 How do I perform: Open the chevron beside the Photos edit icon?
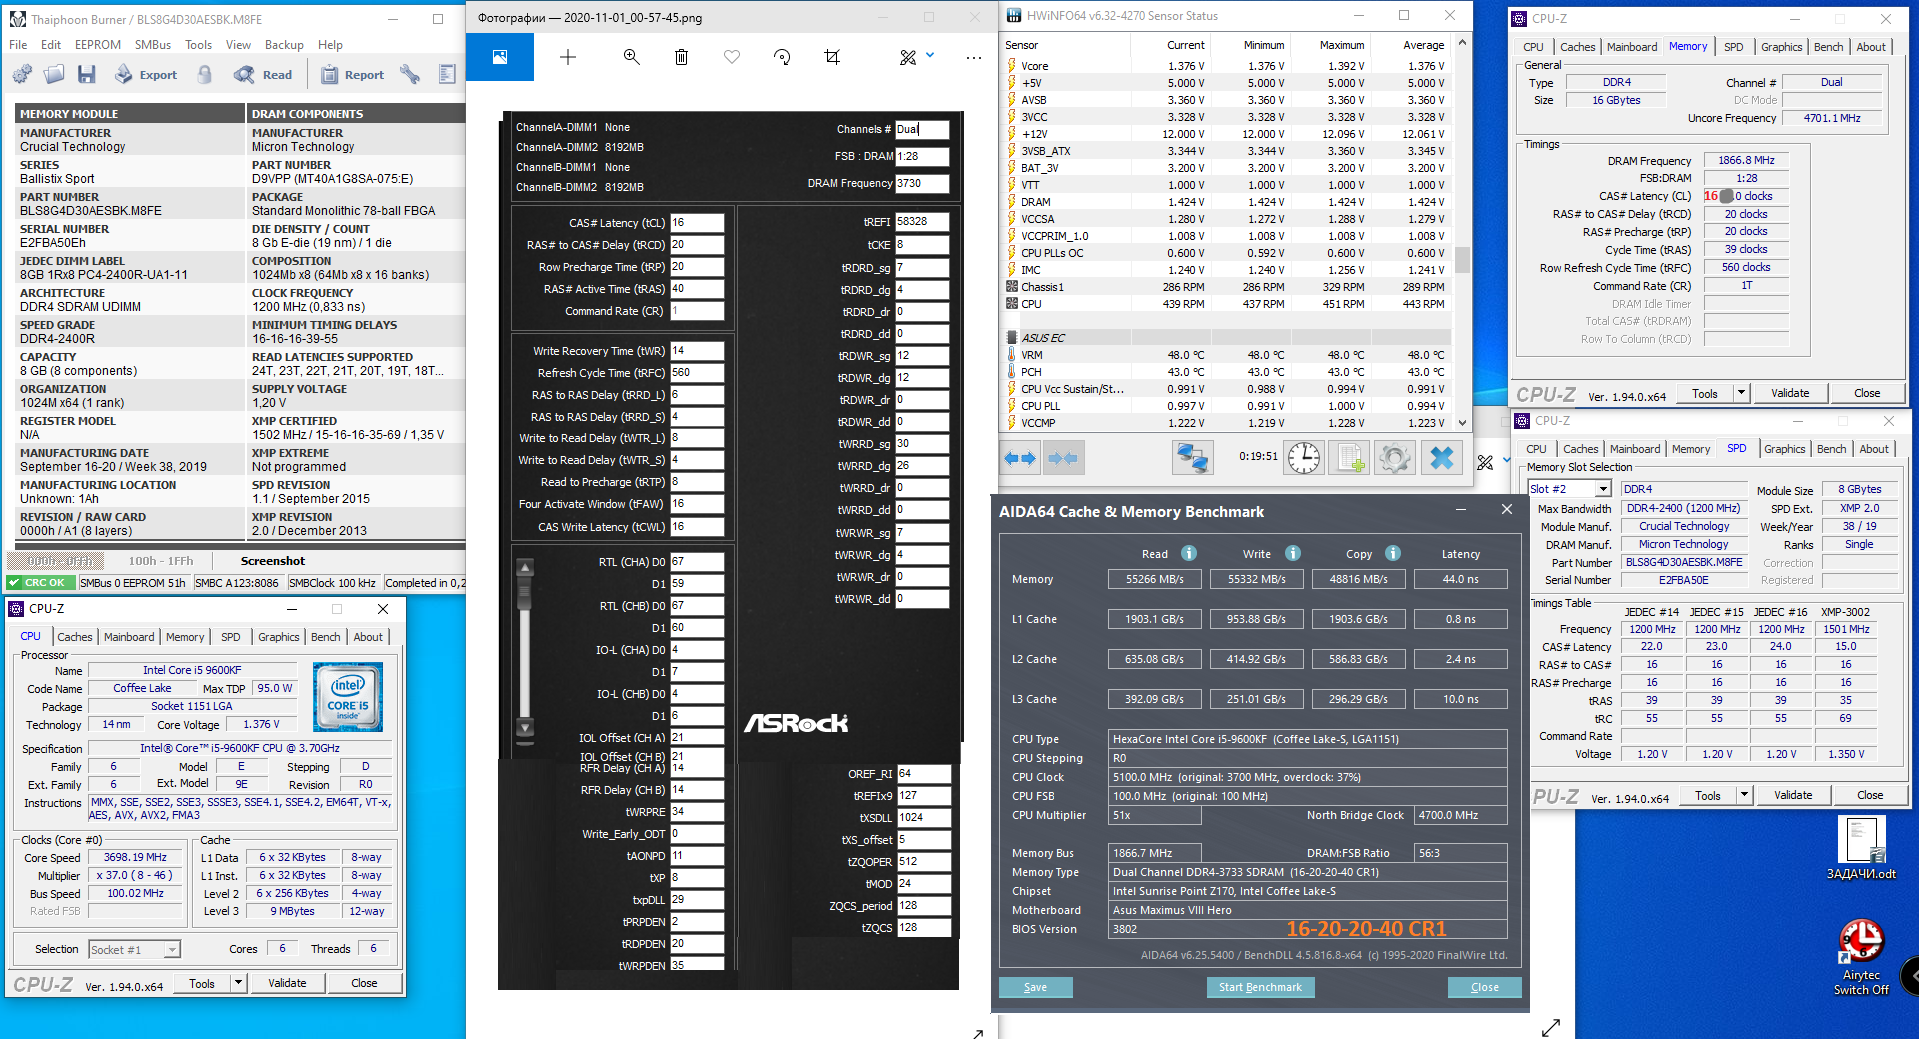point(930,56)
